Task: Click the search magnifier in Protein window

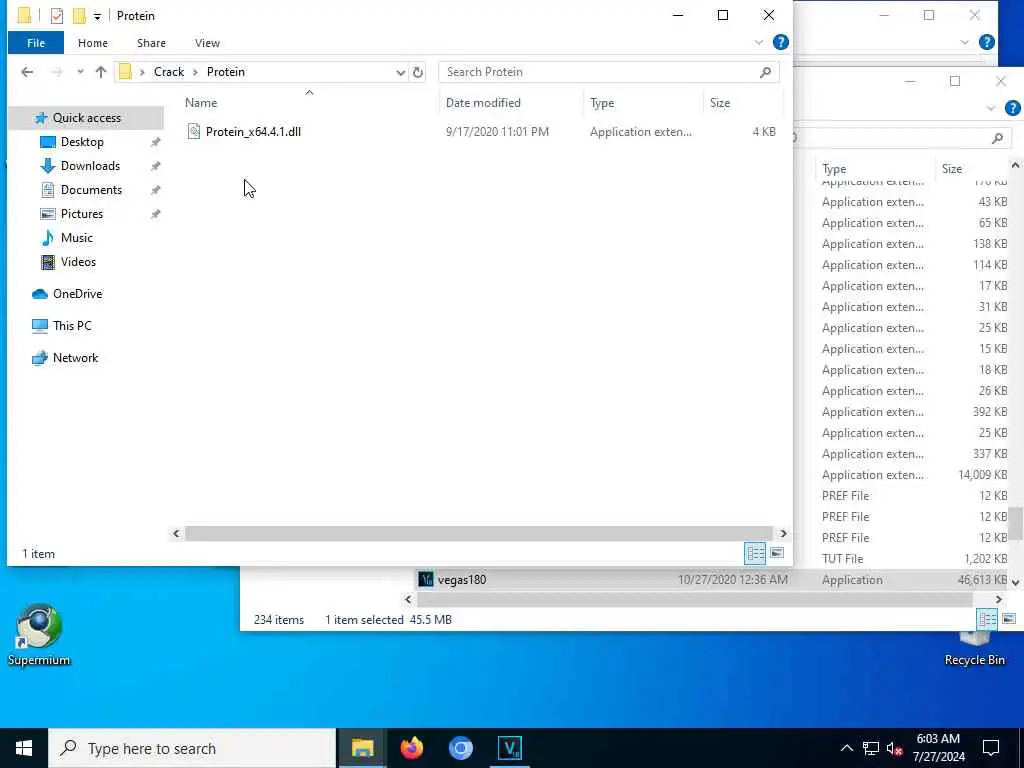Action: point(765,72)
